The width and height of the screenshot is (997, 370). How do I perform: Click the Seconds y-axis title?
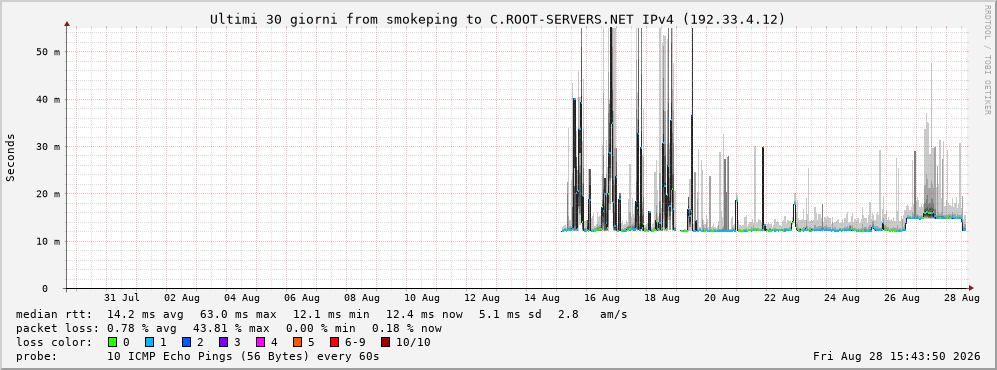[11, 158]
